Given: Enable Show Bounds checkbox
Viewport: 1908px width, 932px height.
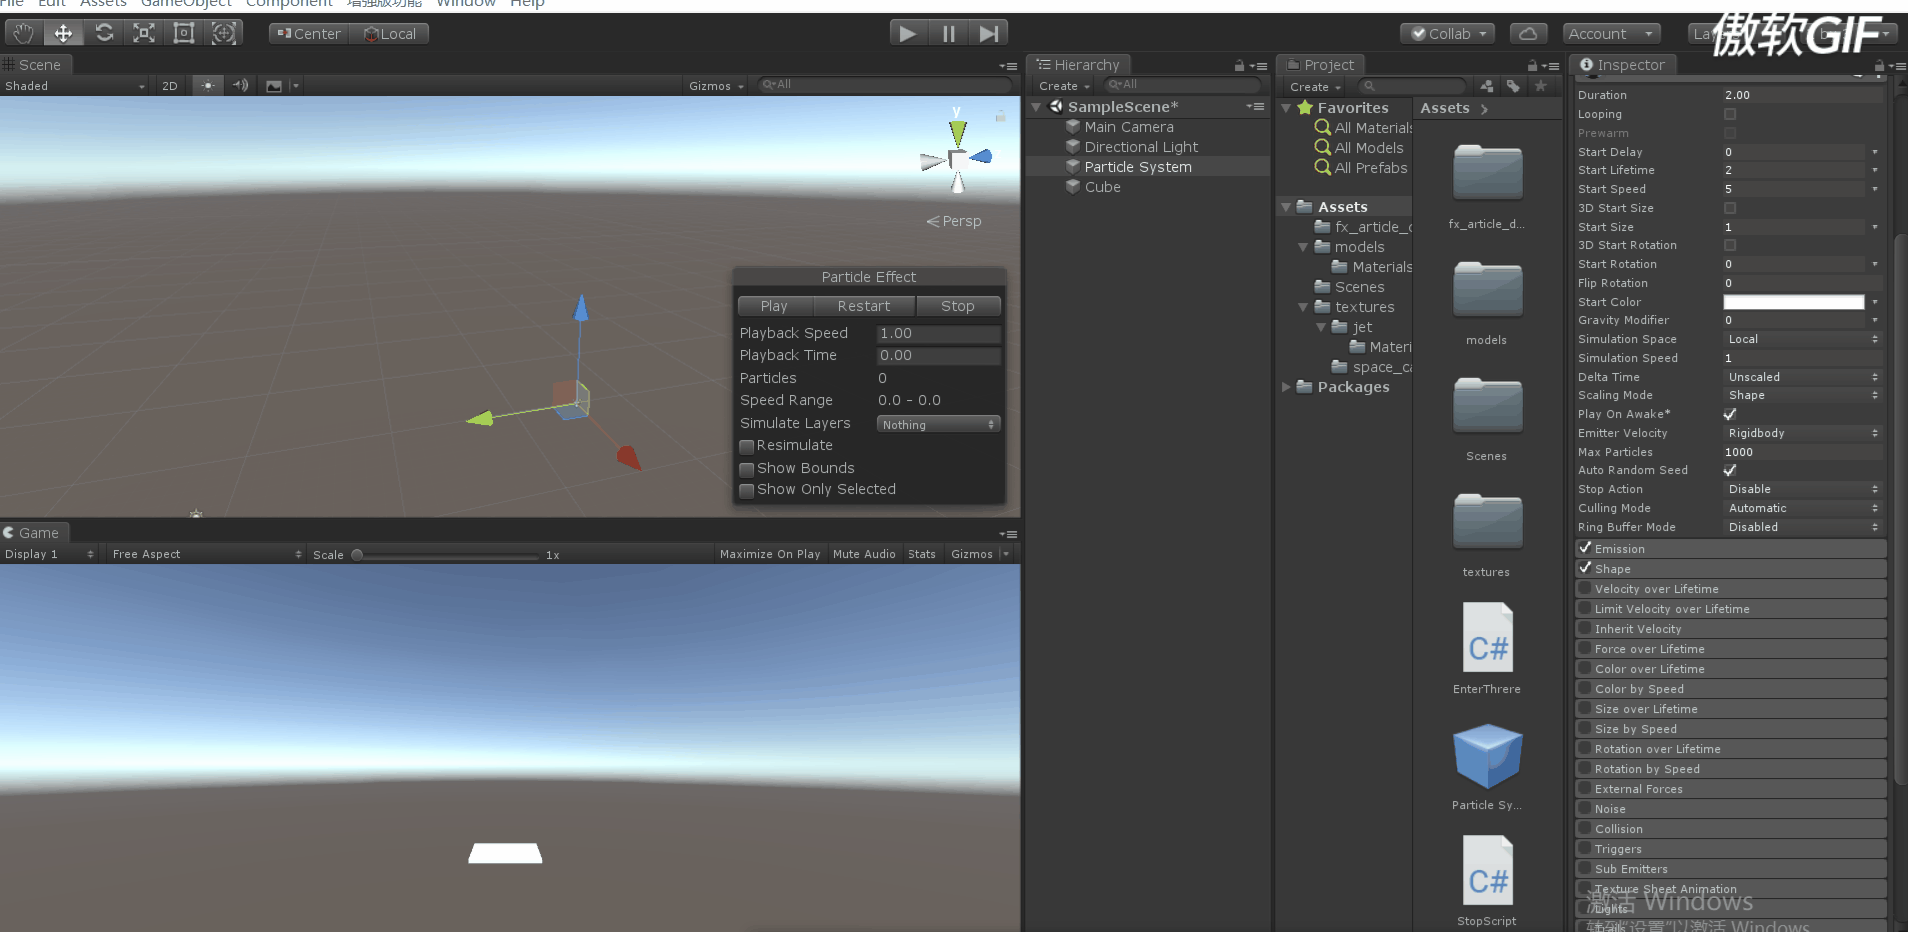Looking at the screenshot, I should pyautogui.click(x=746, y=469).
